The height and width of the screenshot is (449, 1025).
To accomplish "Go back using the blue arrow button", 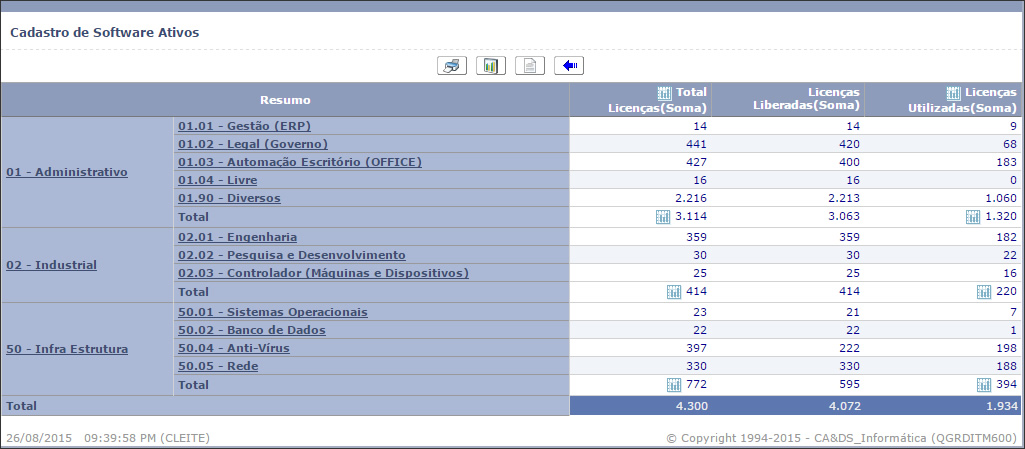I will (x=569, y=66).
